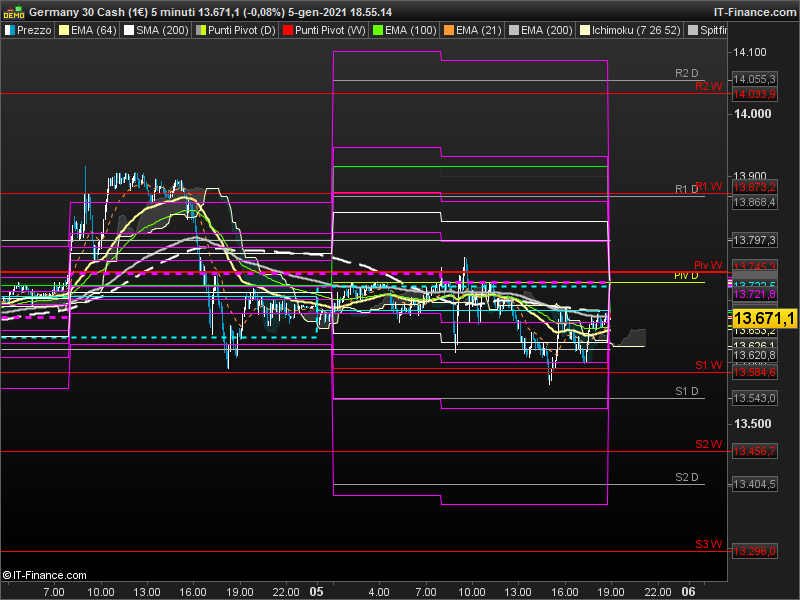Click the yellow EMA (64) swatch
This screenshot has height=600, width=800.
[64, 30]
